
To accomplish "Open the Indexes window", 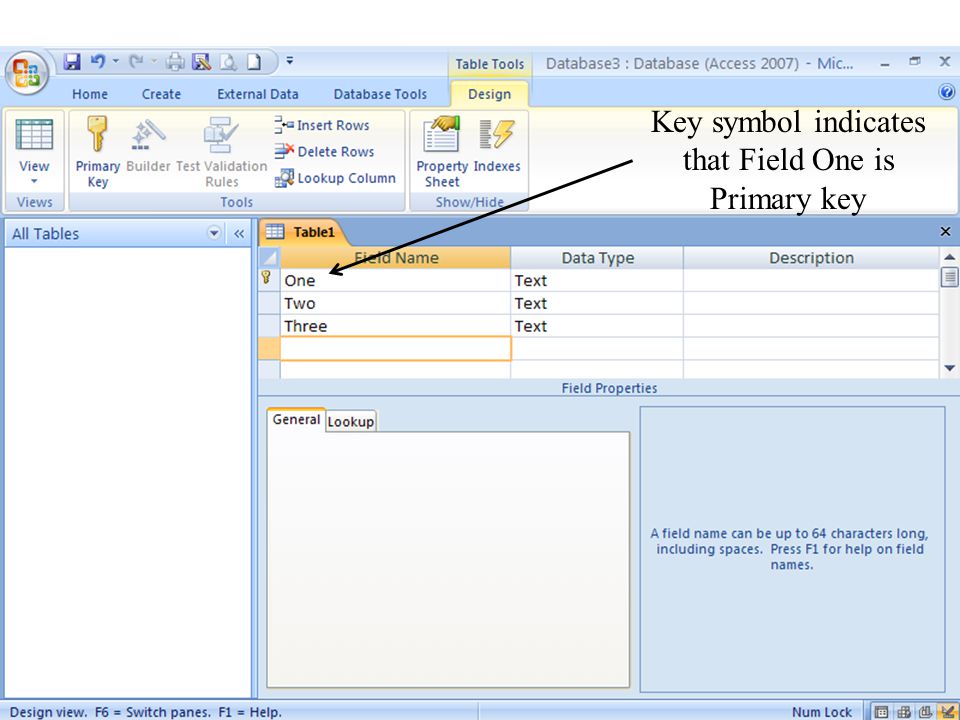I will coord(497,145).
